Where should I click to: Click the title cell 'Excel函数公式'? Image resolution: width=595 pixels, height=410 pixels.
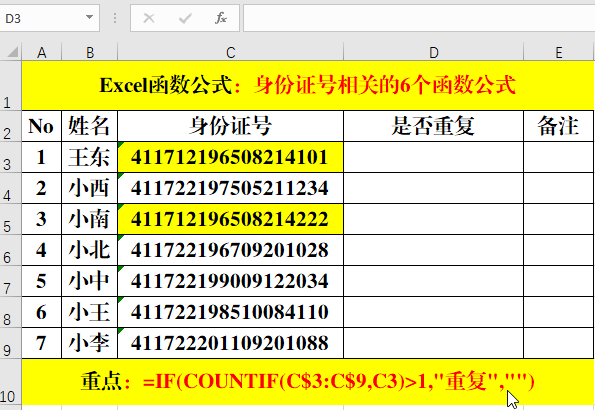pyautogui.click(x=308, y=85)
